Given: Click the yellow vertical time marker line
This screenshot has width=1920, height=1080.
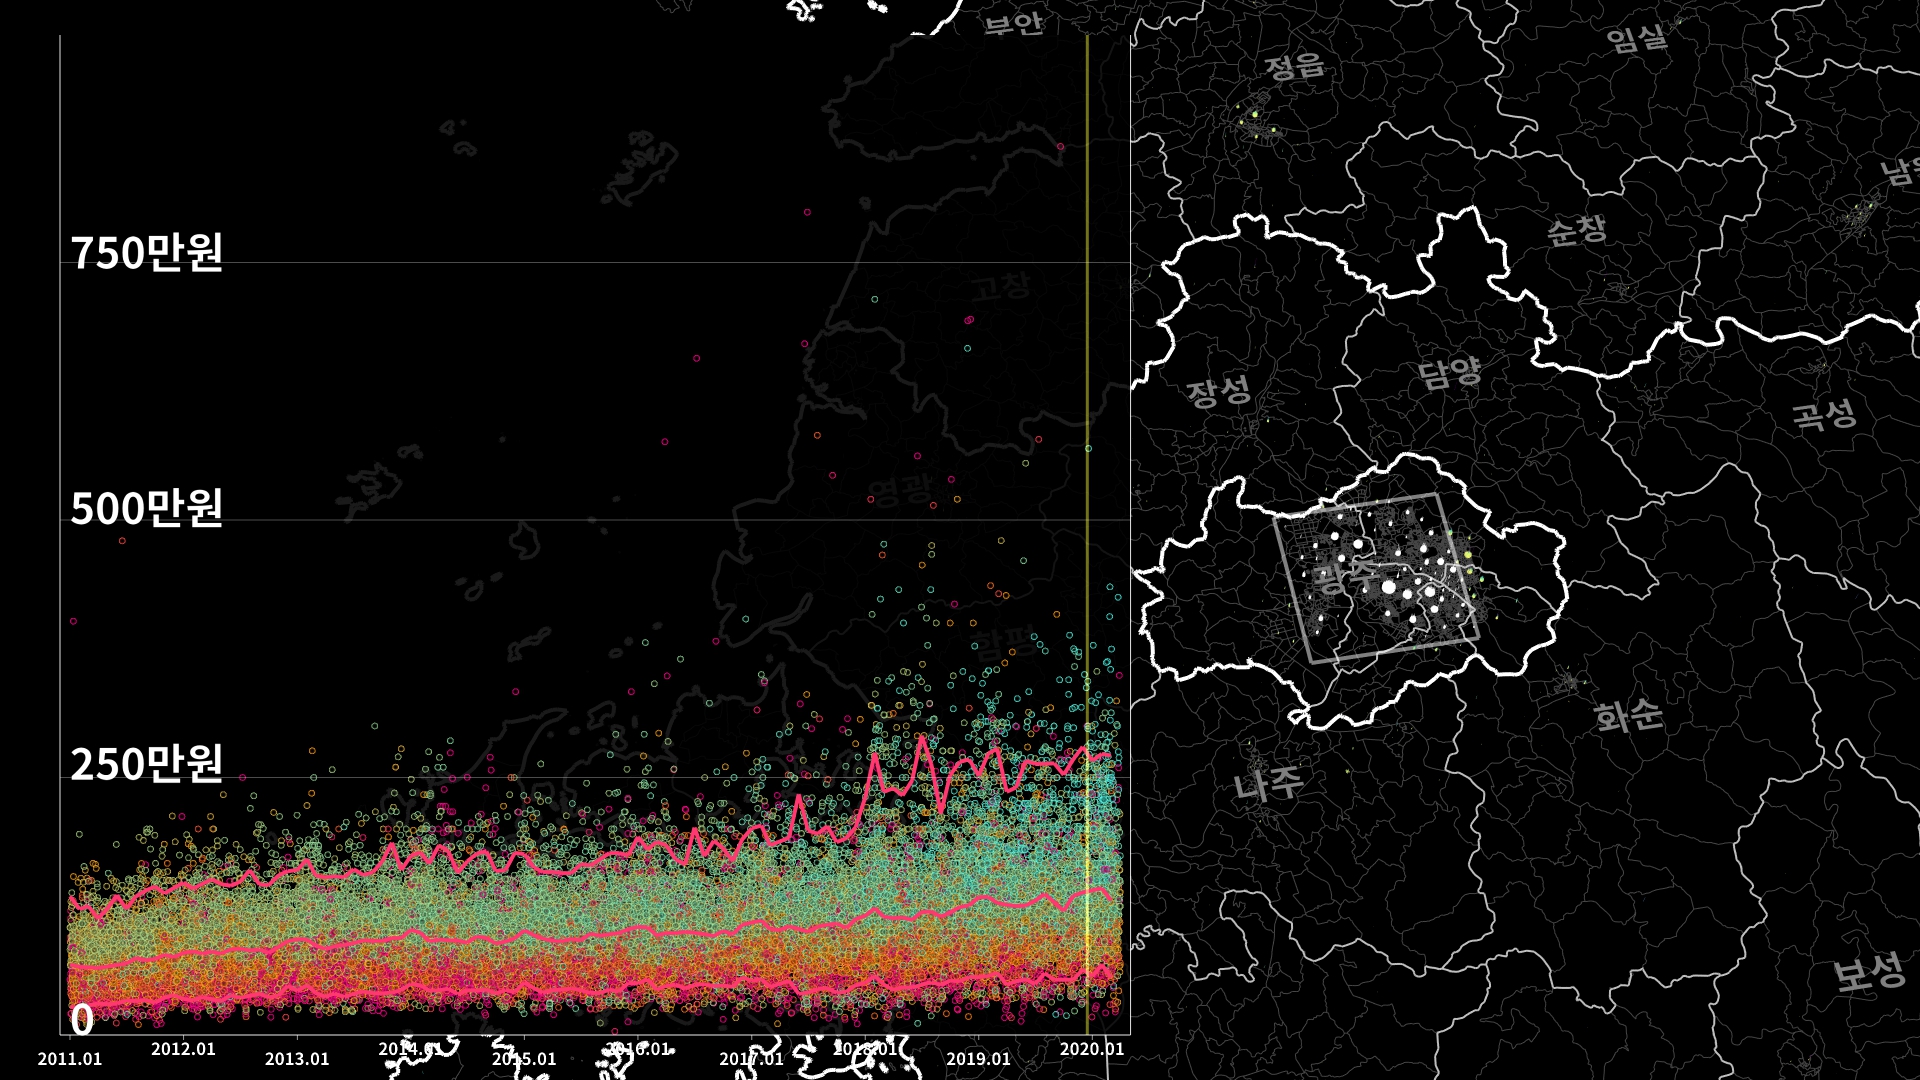Looking at the screenshot, I should (1087, 300).
